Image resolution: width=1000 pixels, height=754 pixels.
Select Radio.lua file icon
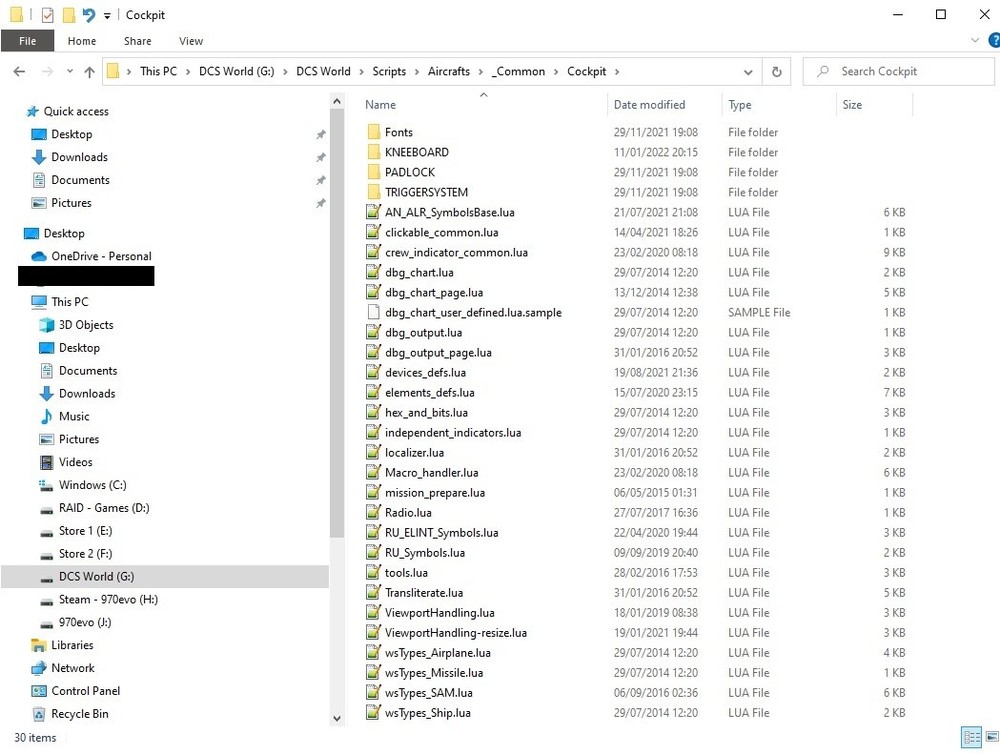click(x=374, y=512)
